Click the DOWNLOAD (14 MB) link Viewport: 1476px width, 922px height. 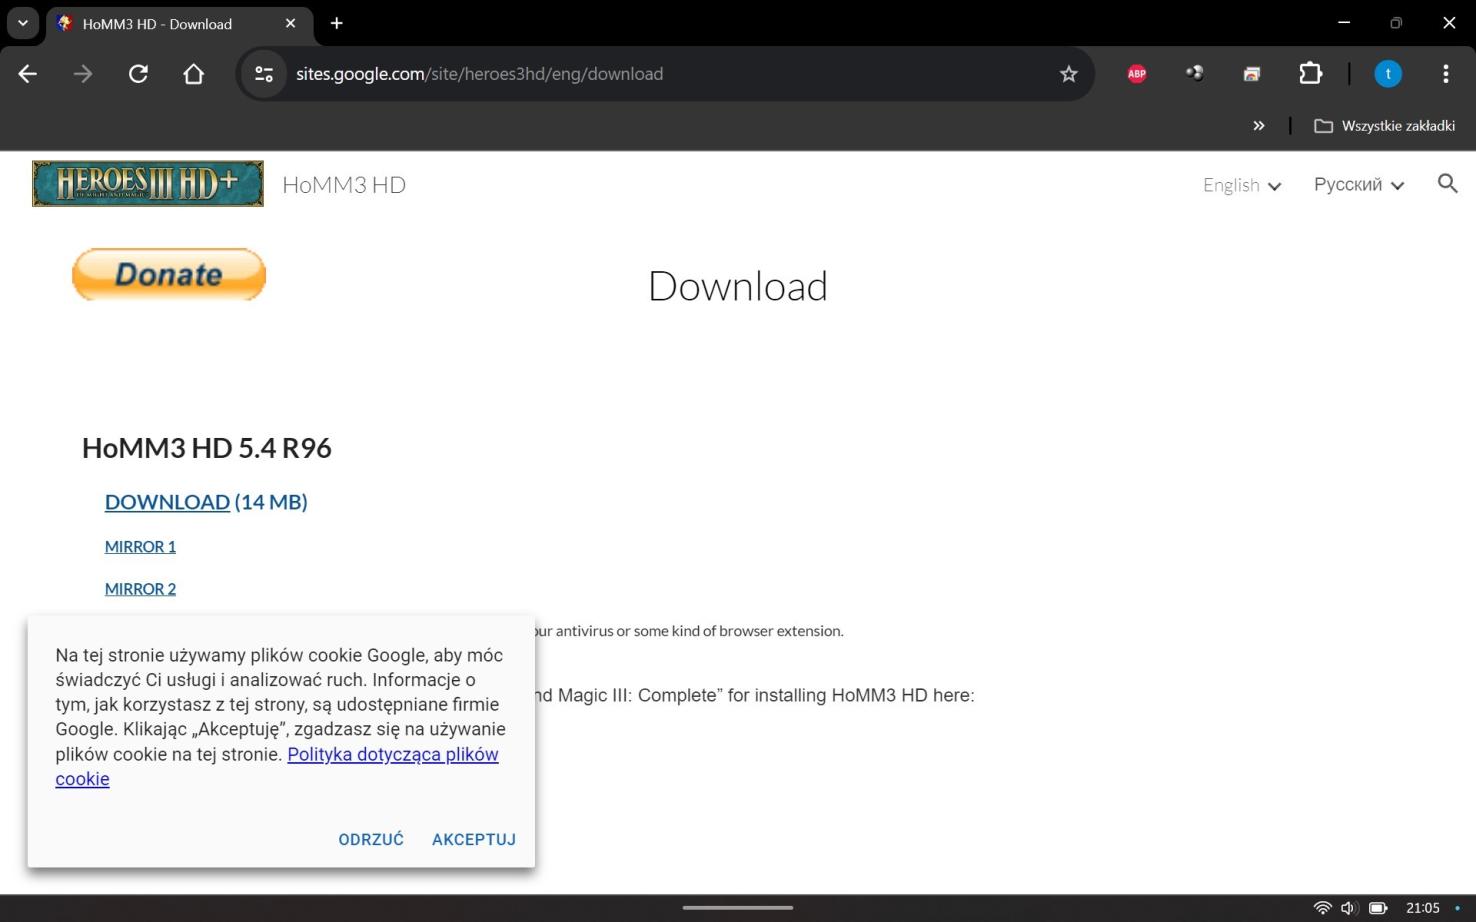point(167,502)
